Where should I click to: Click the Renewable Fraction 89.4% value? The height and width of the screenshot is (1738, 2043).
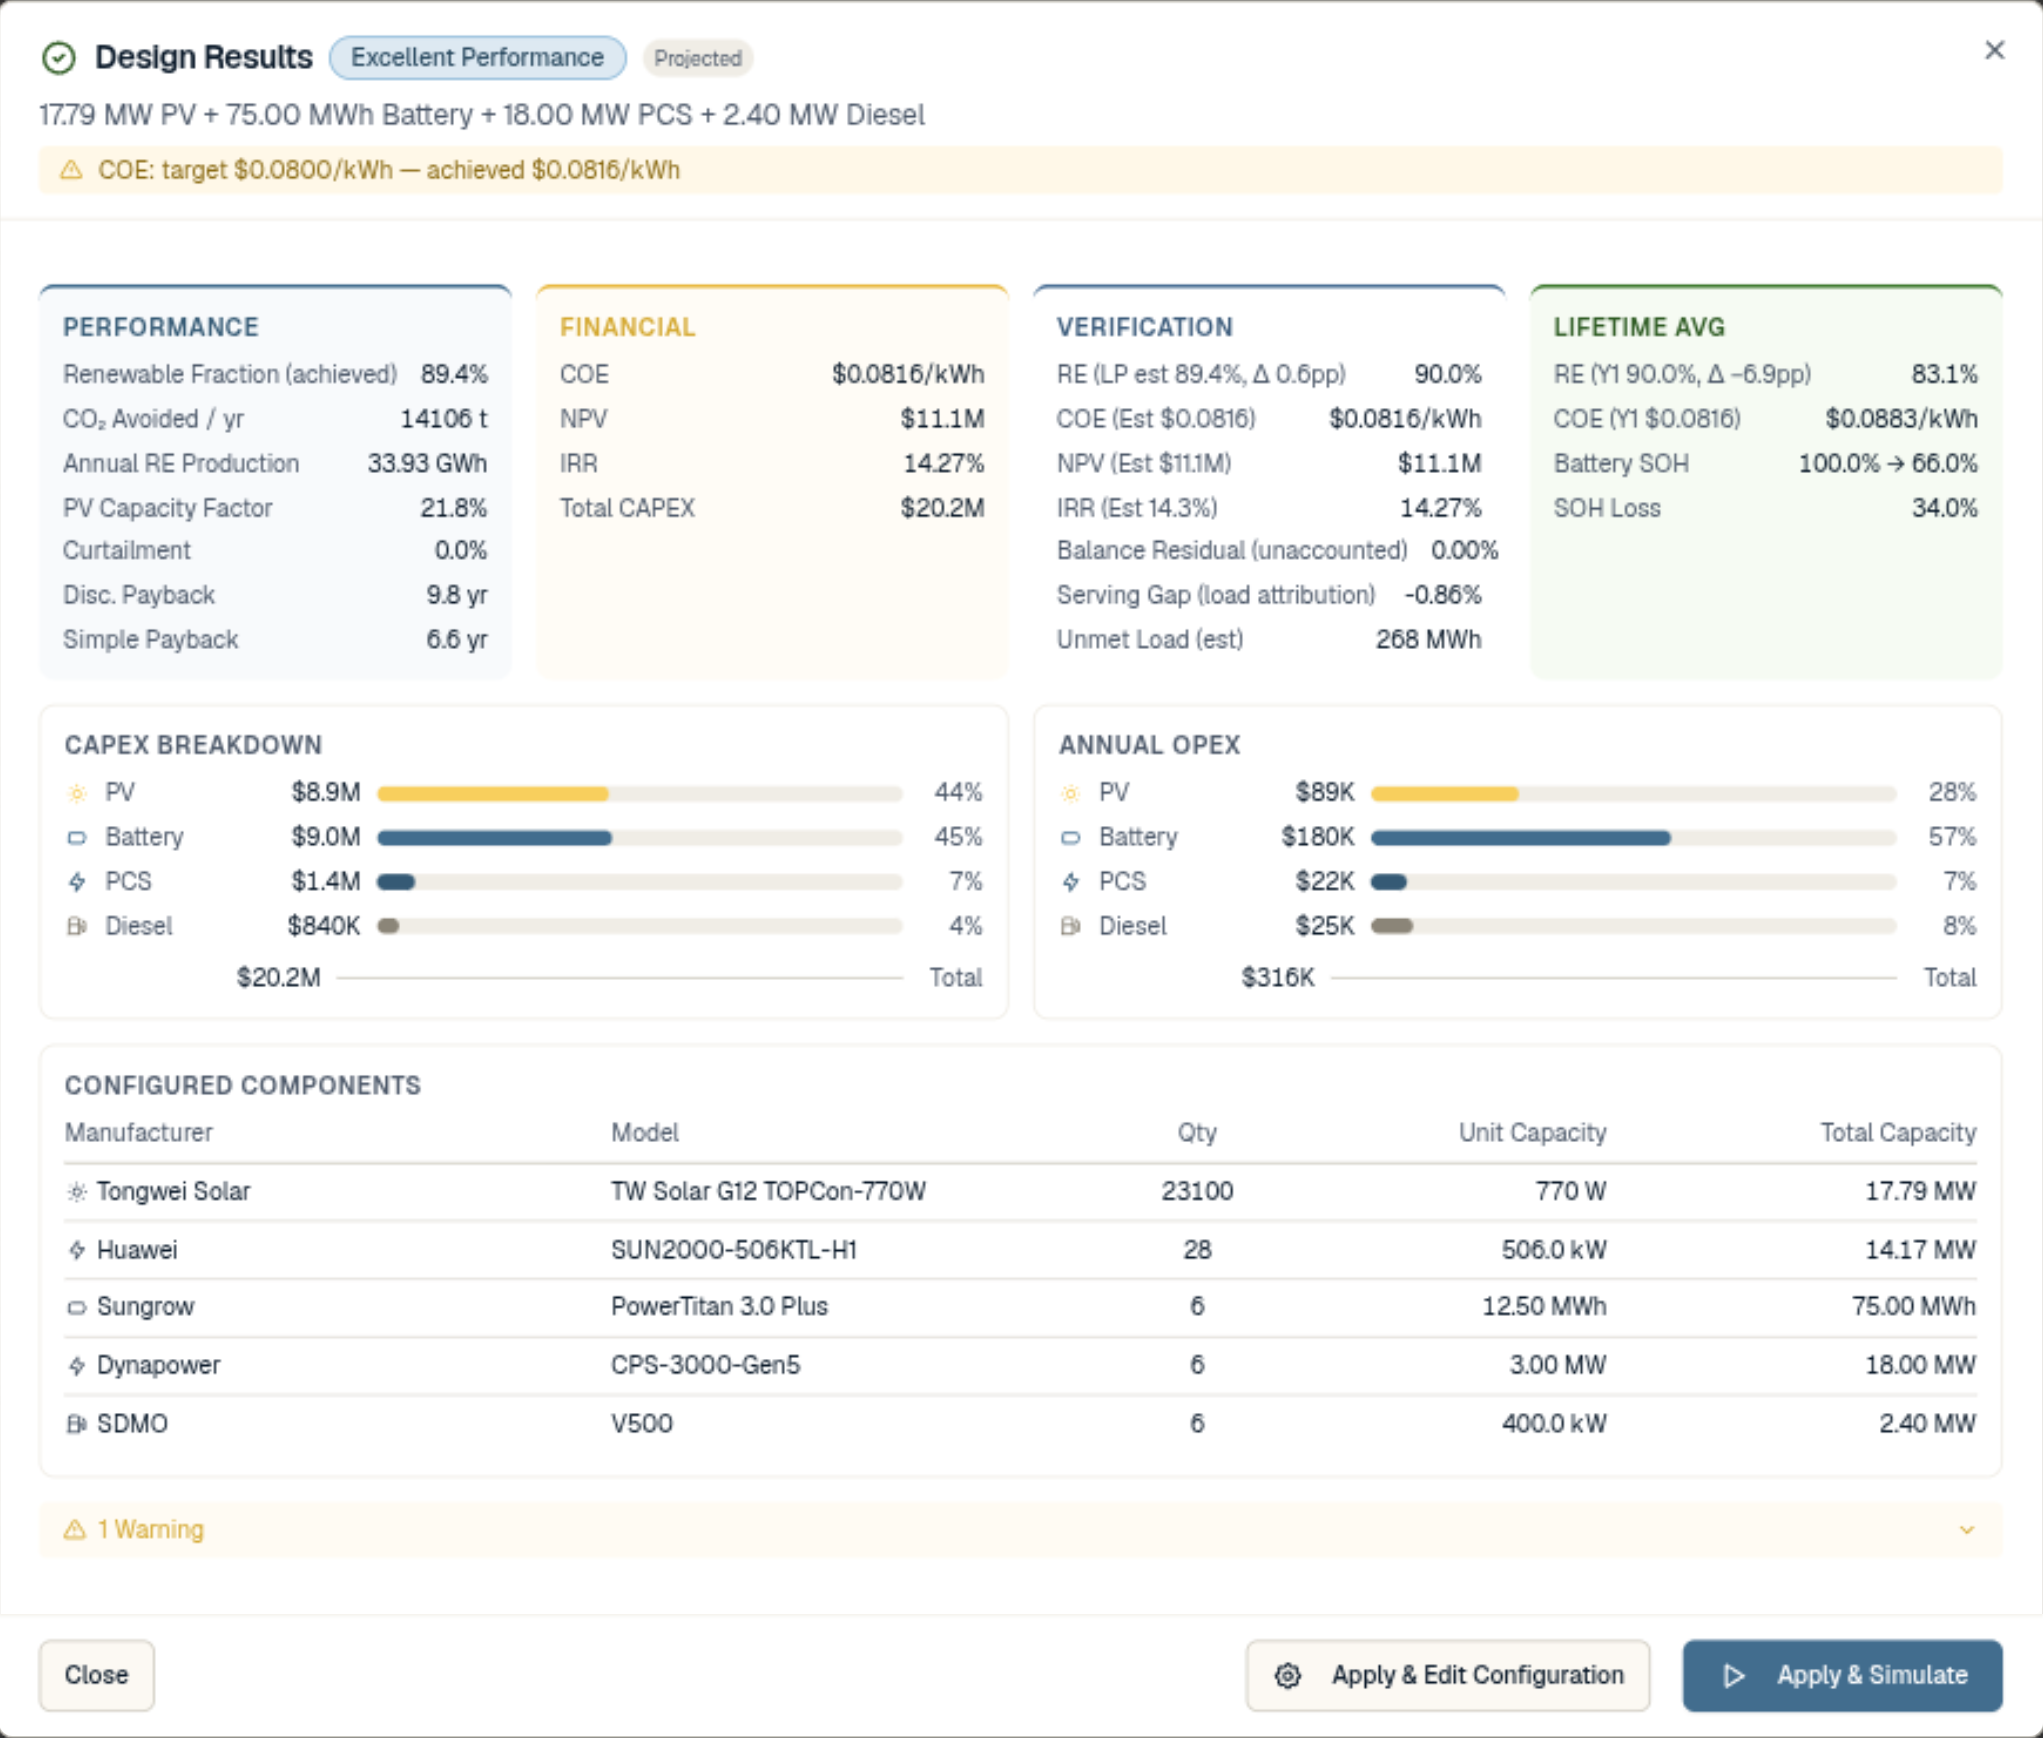[x=454, y=374]
